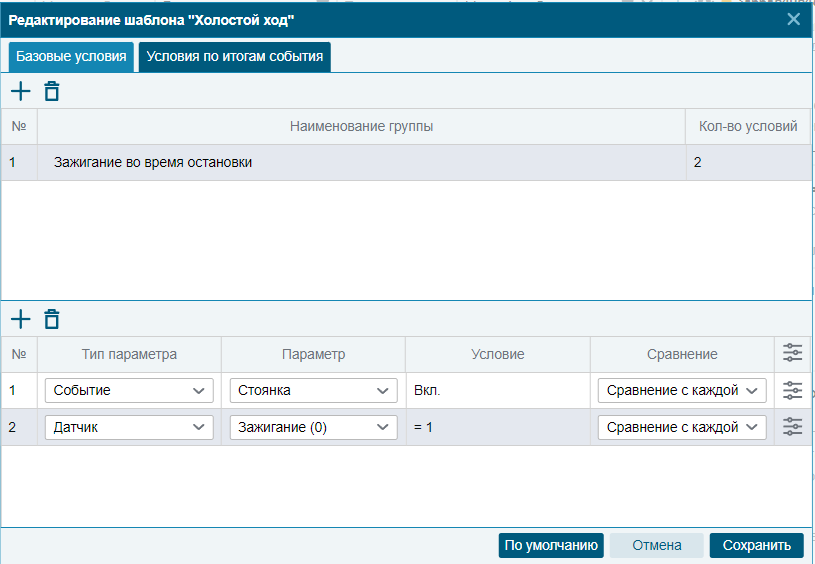Click the Отмена button

point(656,545)
